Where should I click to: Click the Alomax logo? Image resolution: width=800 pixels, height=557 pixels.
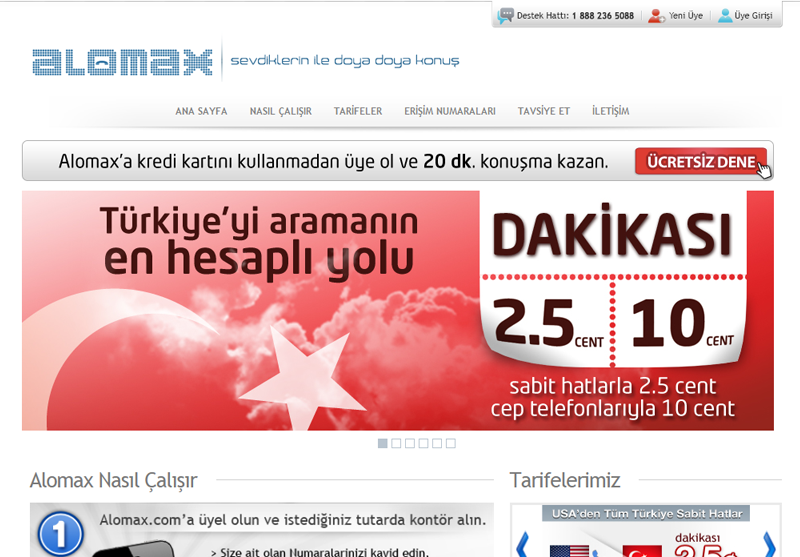pos(122,63)
